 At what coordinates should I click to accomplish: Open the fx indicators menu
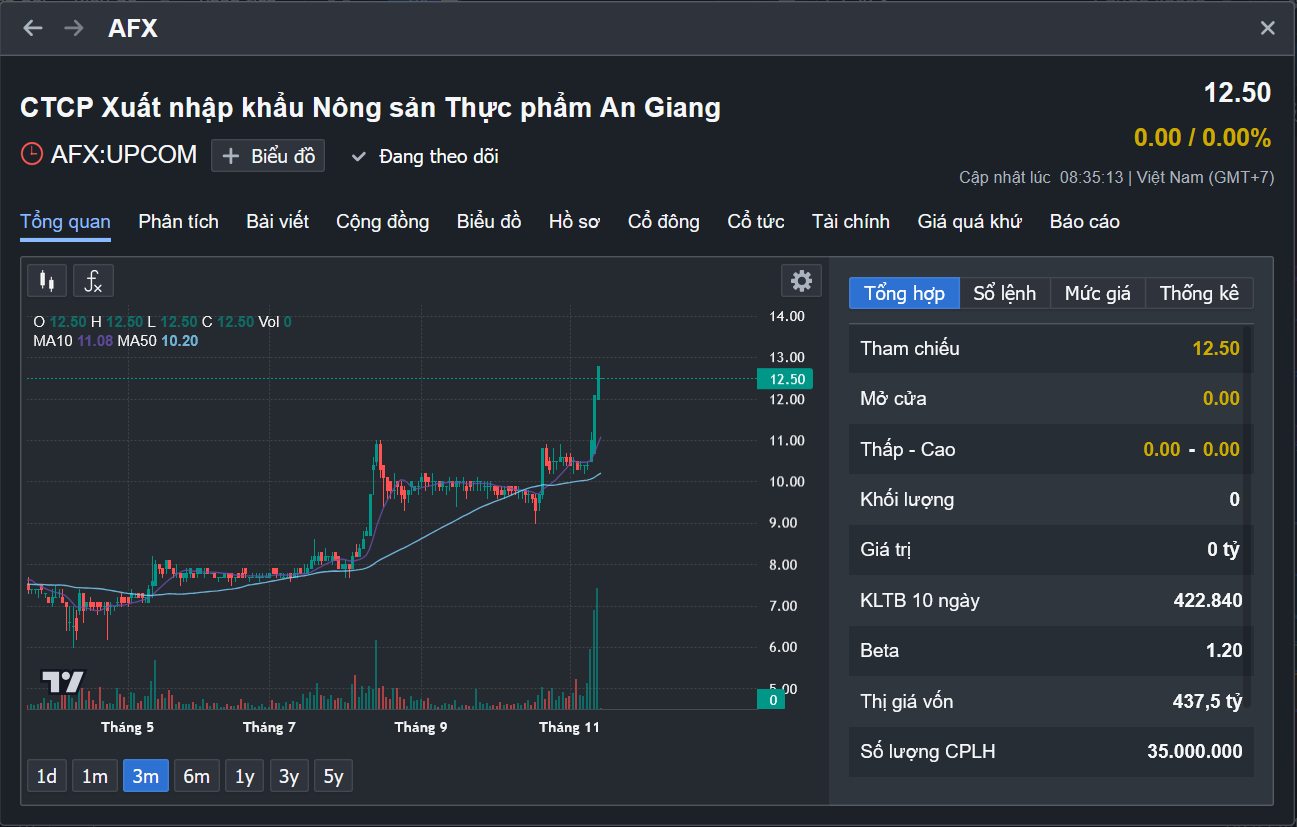point(93,281)
